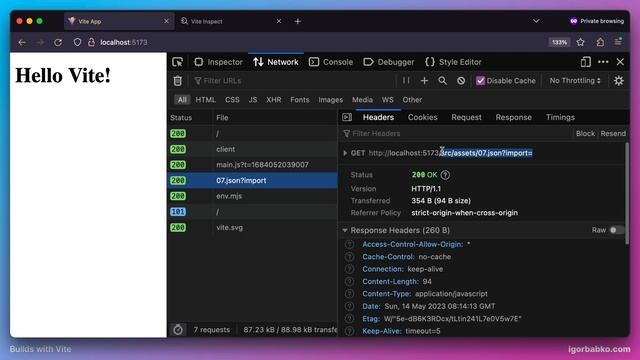This screenshot has height=360, width=640.
Task: Switch to the Debugger panel
Action: pos(389,62)
